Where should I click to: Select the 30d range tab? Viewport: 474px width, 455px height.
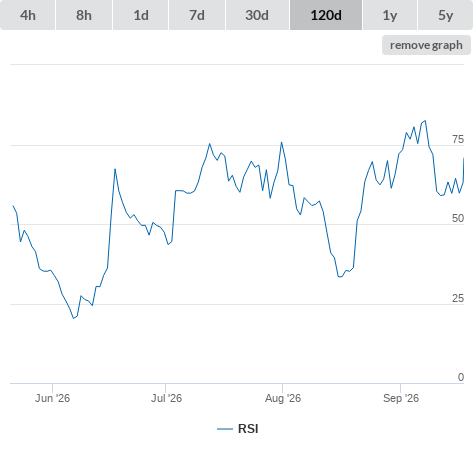257,15
